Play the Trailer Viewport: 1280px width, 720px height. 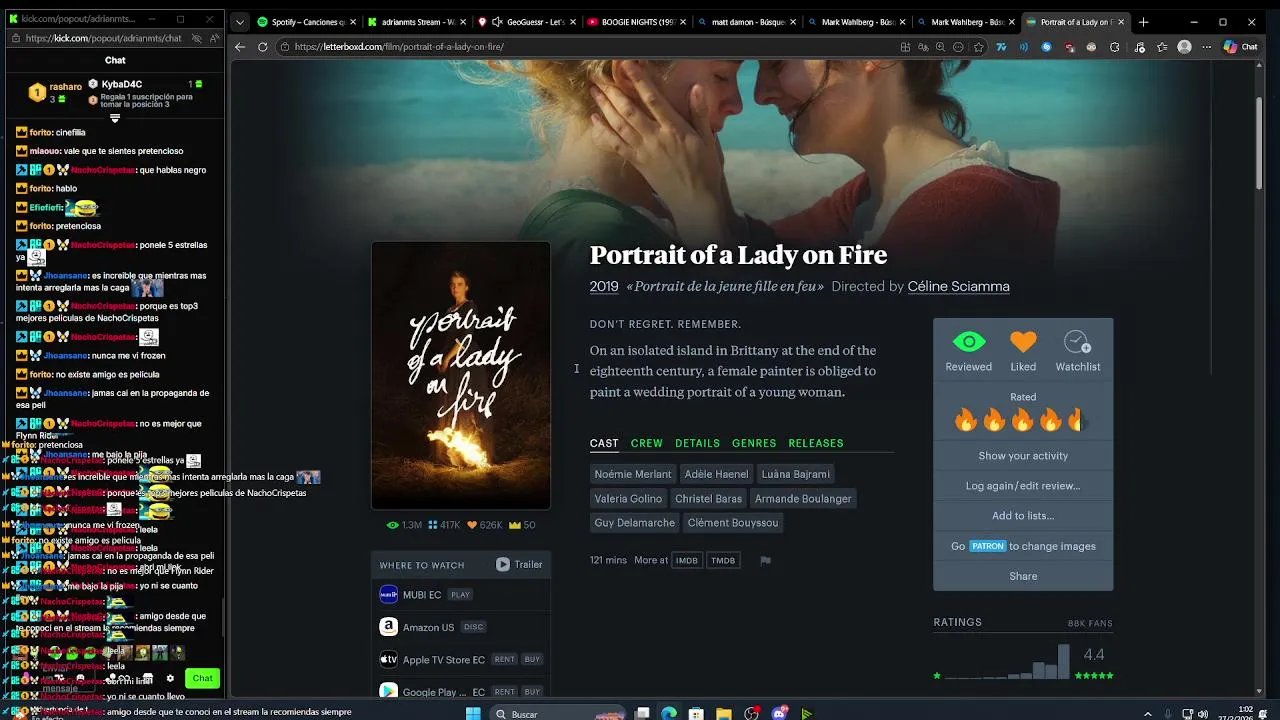tap(519, 565)
